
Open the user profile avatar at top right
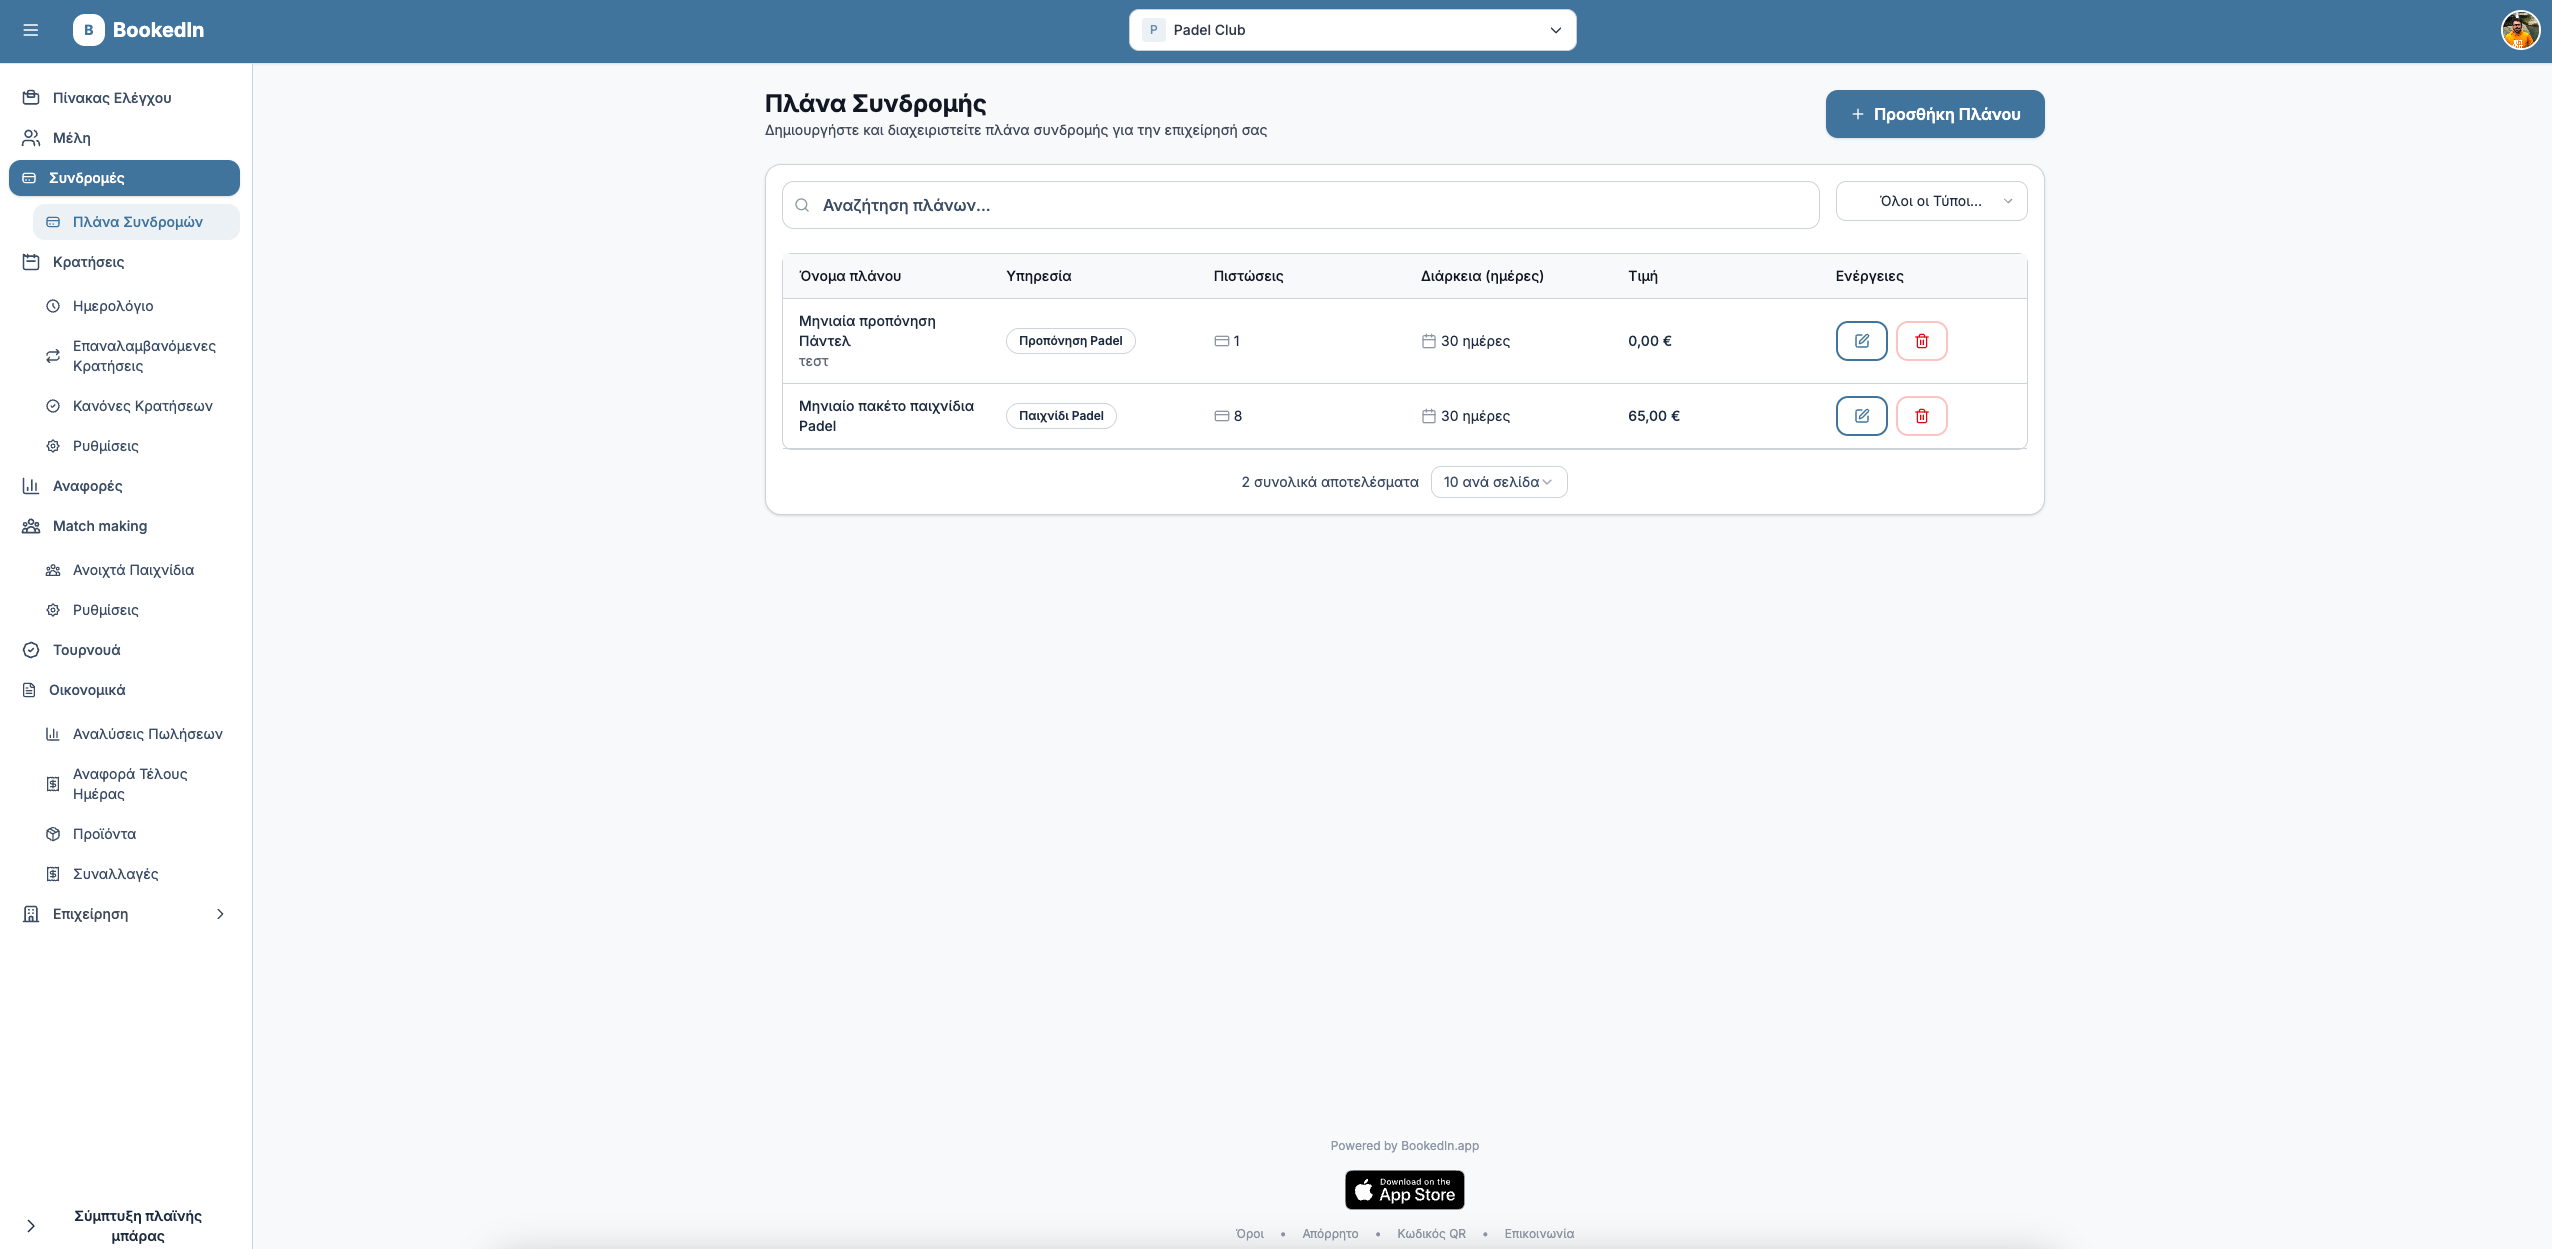pyautogui.click(x=2520, y=30)
